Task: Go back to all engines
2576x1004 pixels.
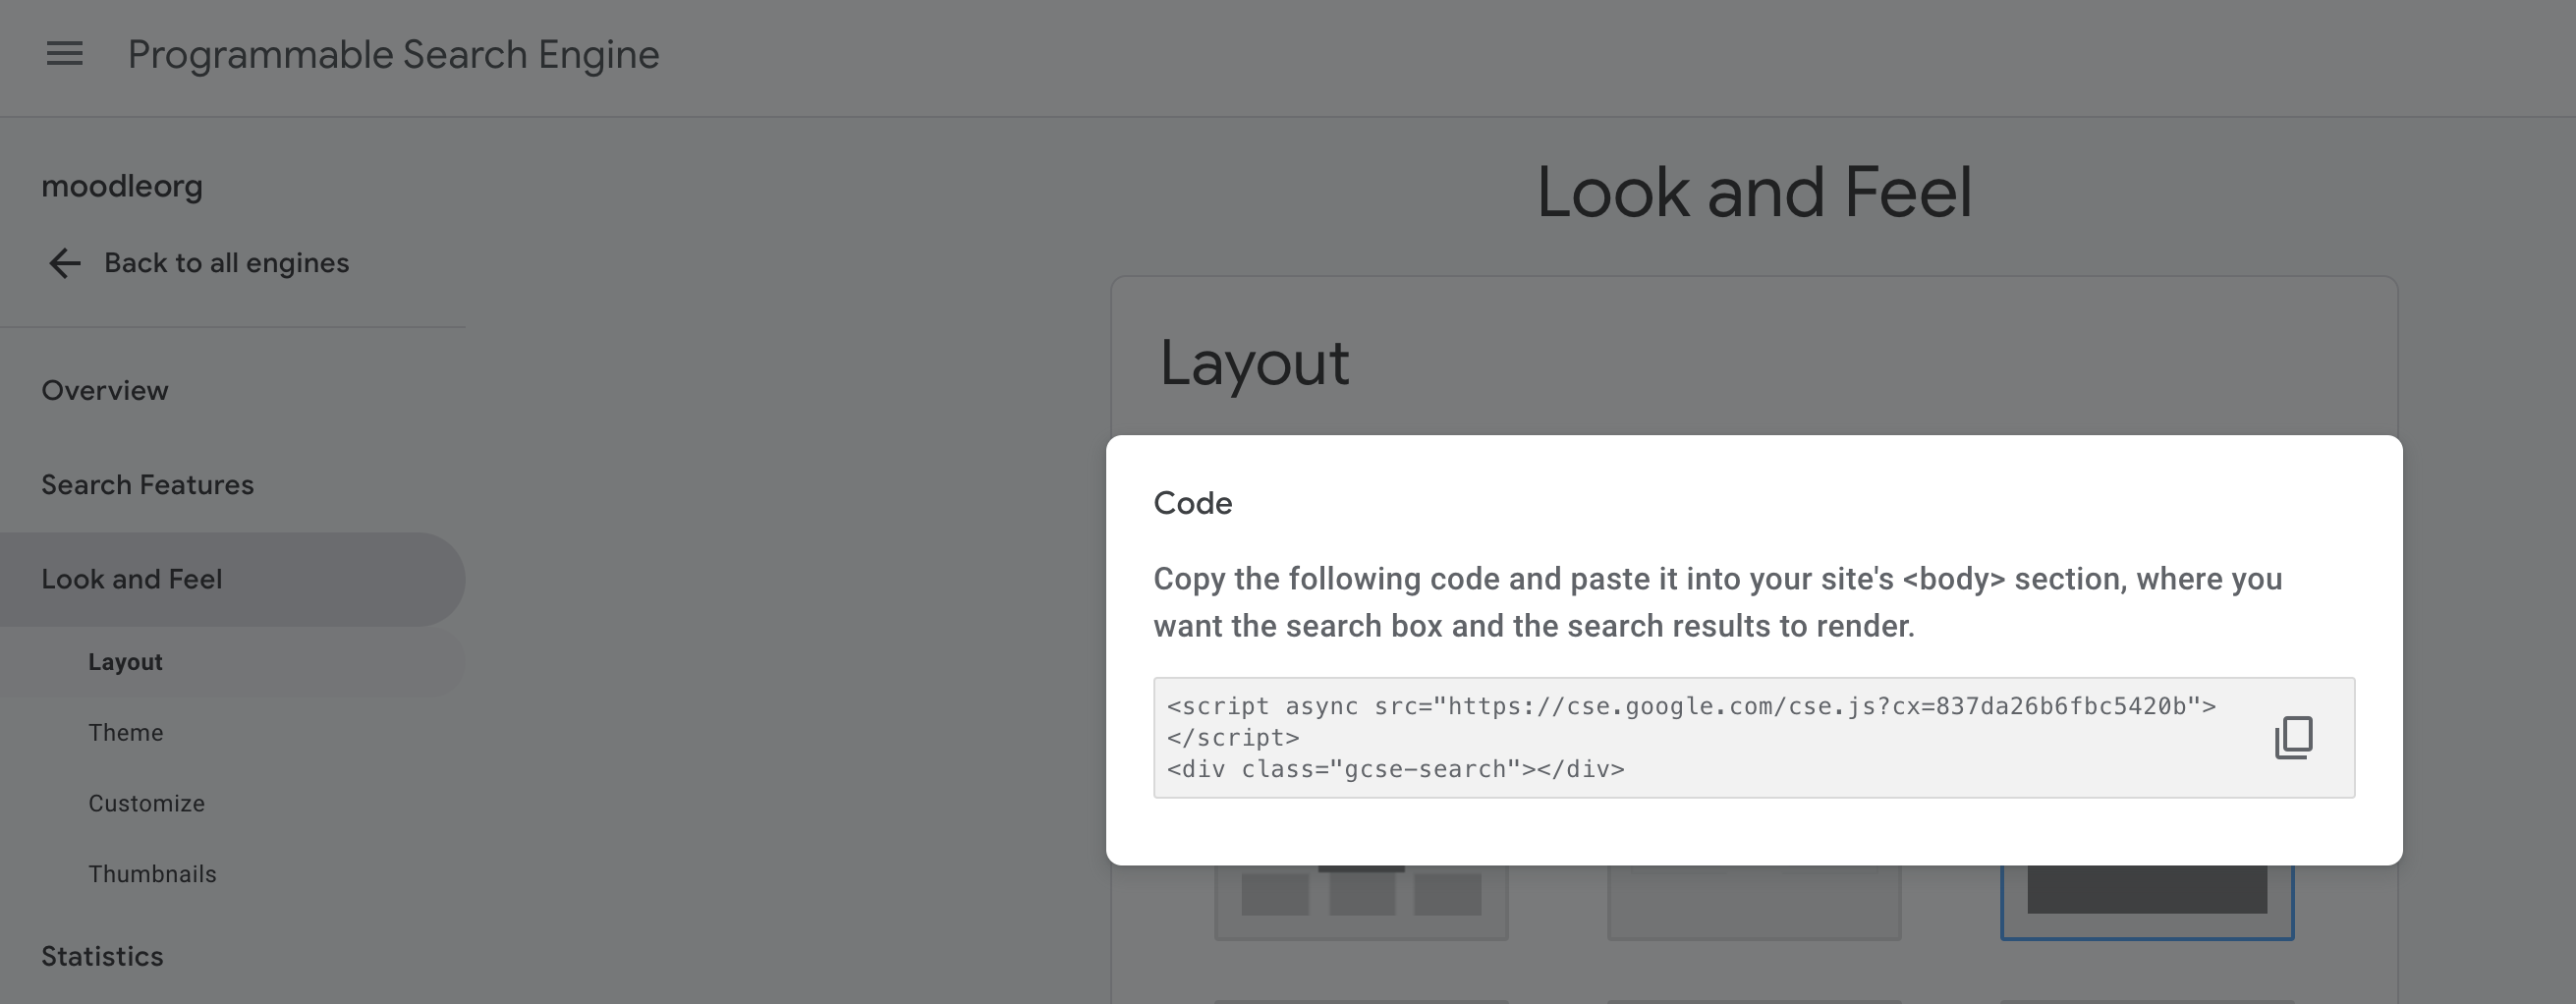Action: click(226, 263)
